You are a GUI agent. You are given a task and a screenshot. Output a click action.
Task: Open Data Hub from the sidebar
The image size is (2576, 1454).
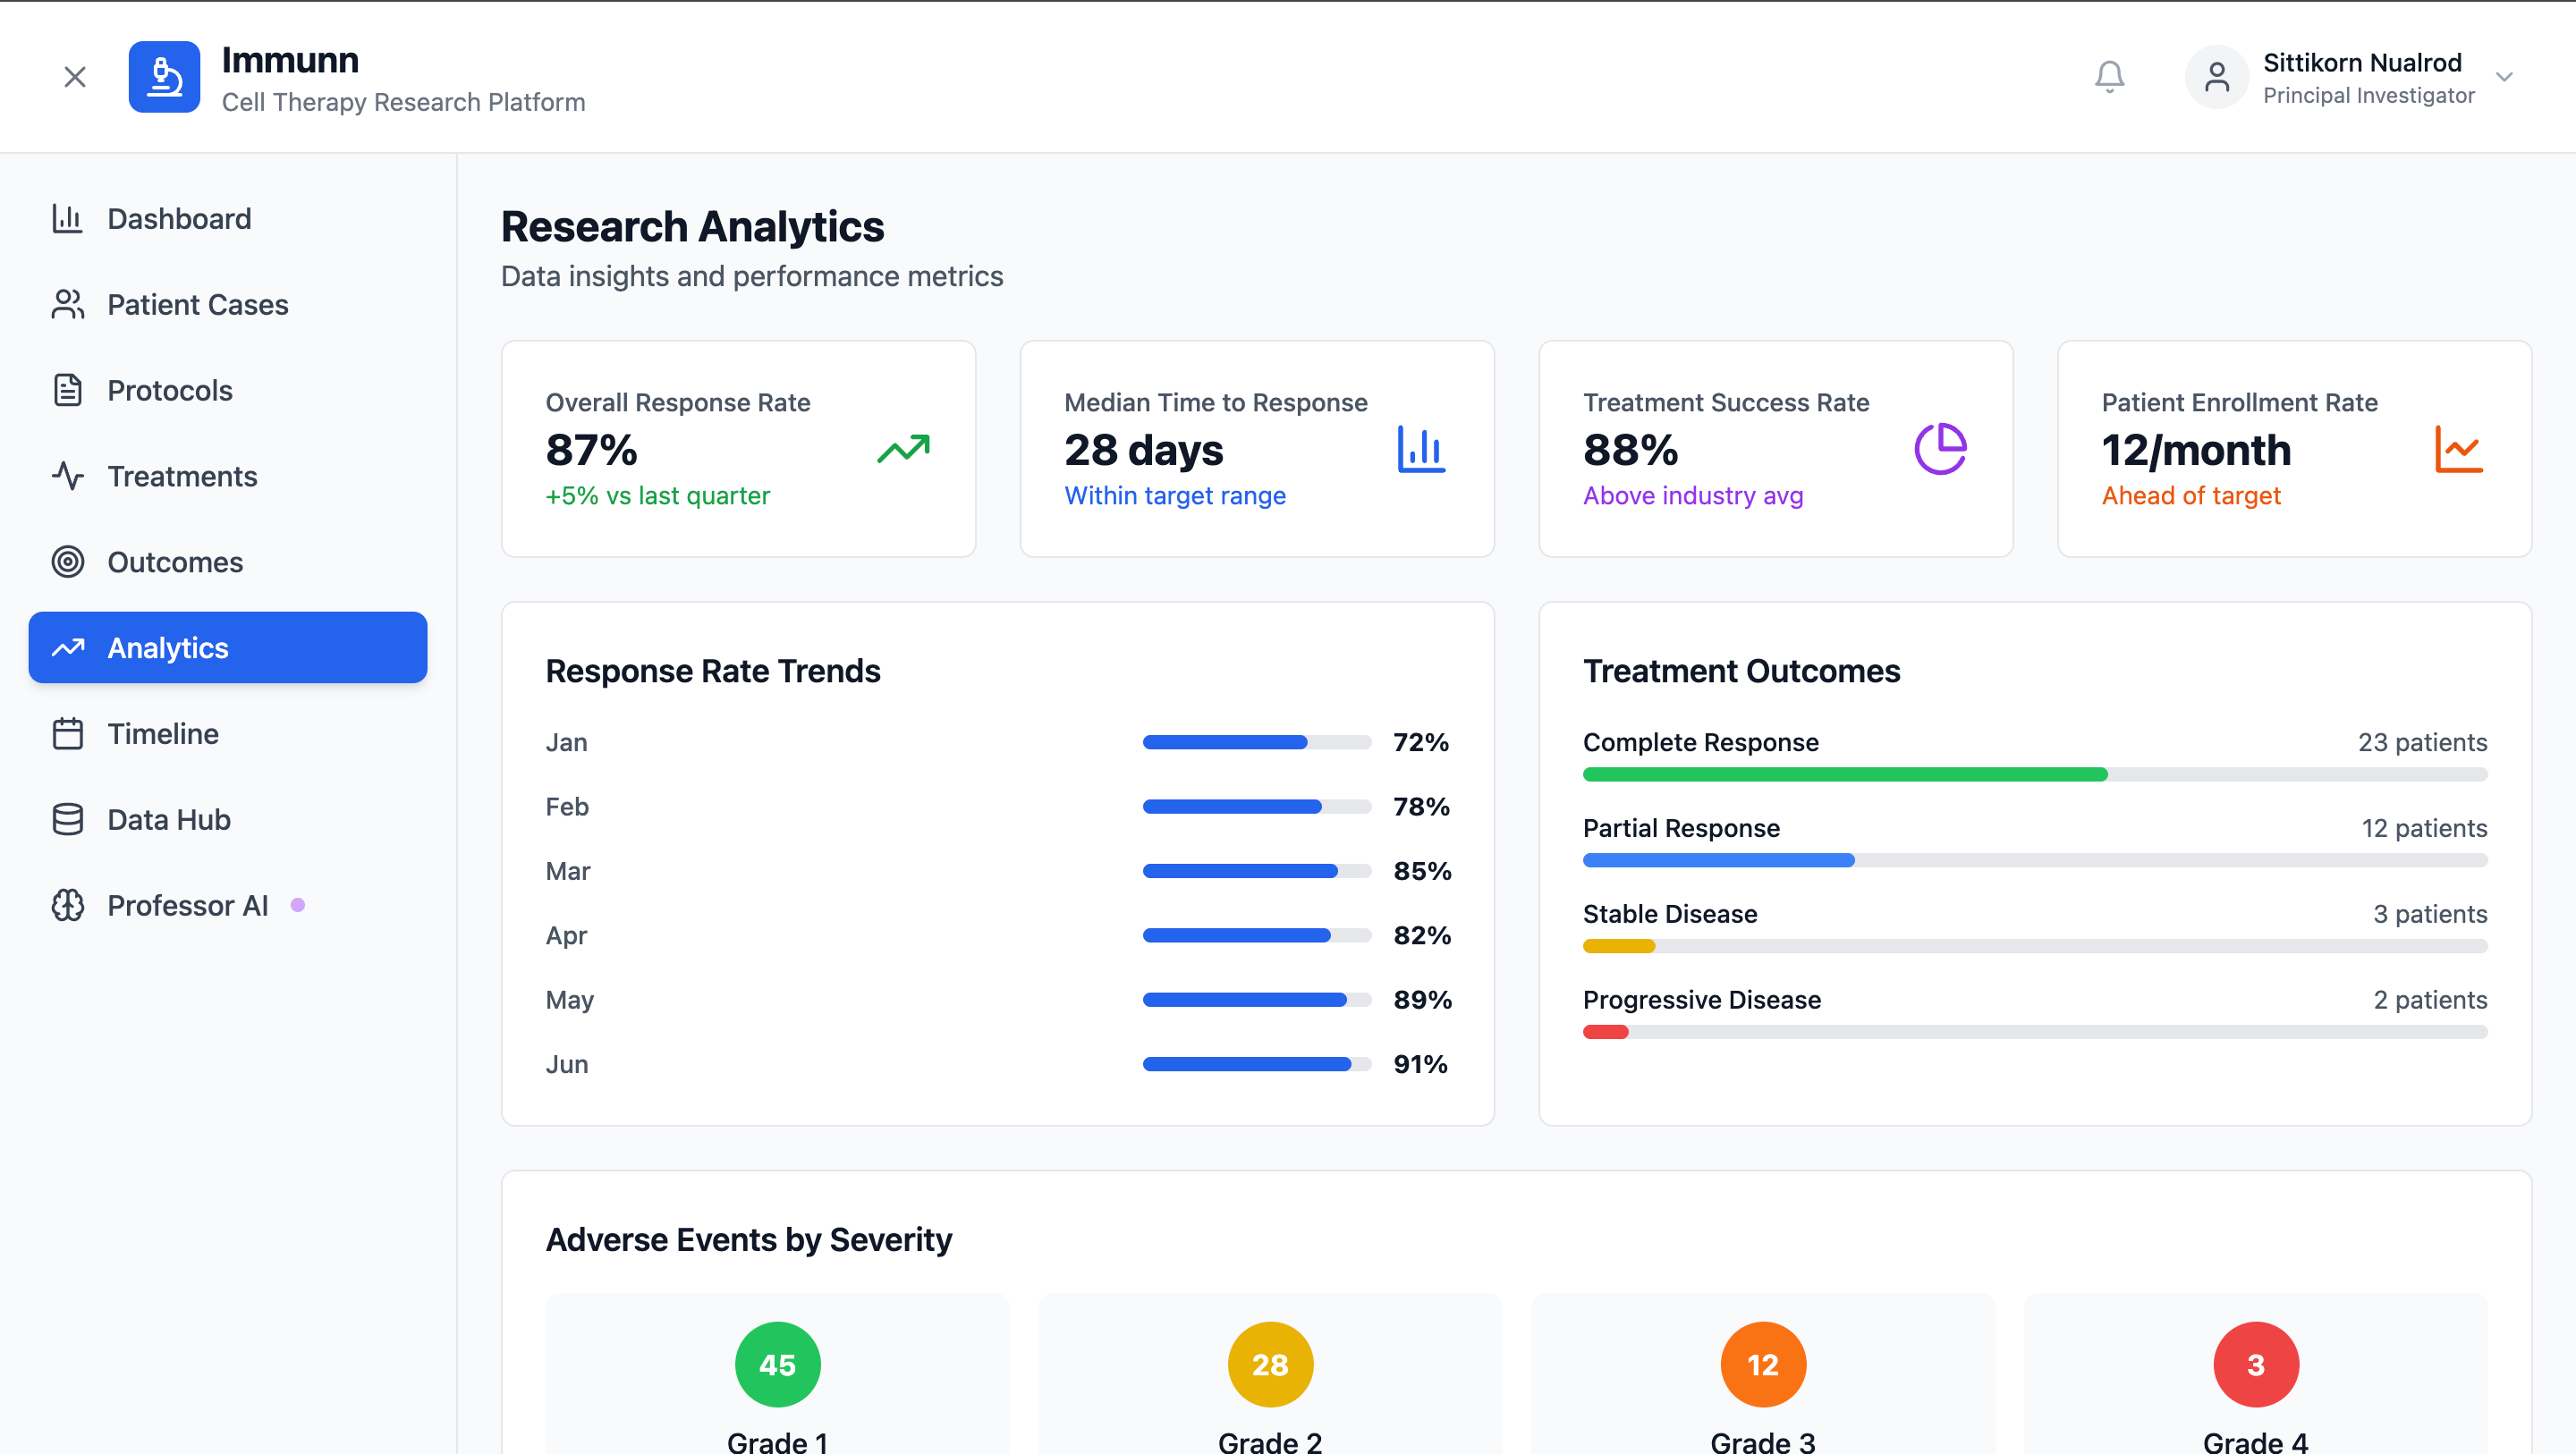click(169, 820)
